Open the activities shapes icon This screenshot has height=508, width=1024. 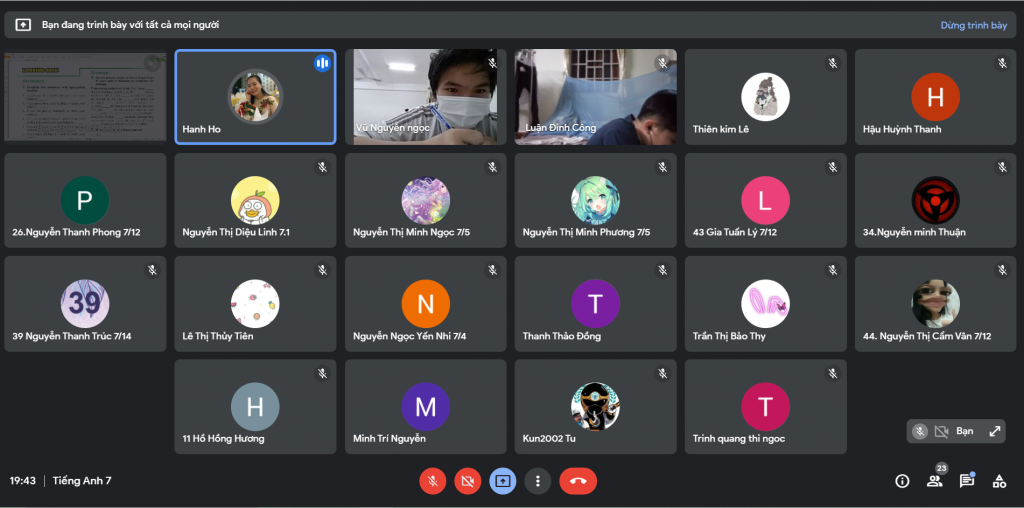pyautogui.click(x=998, y=481)
